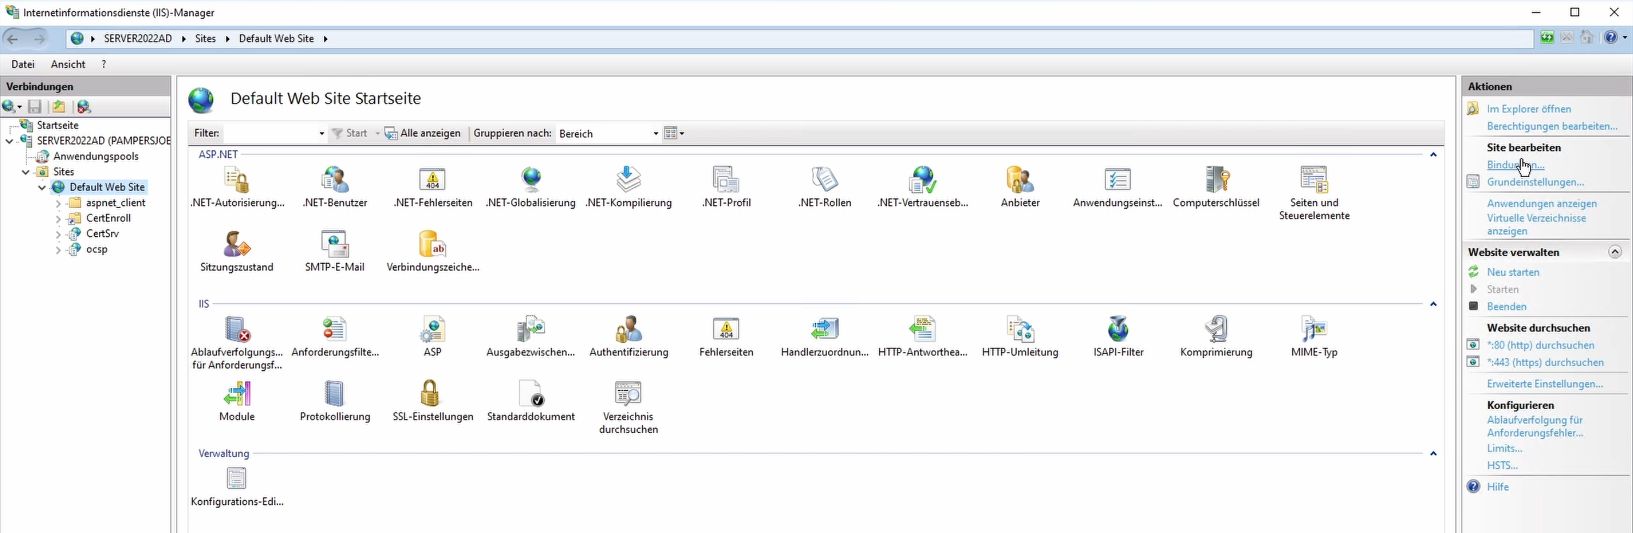Open the Computerschlüssel icon

[1216, 180]
